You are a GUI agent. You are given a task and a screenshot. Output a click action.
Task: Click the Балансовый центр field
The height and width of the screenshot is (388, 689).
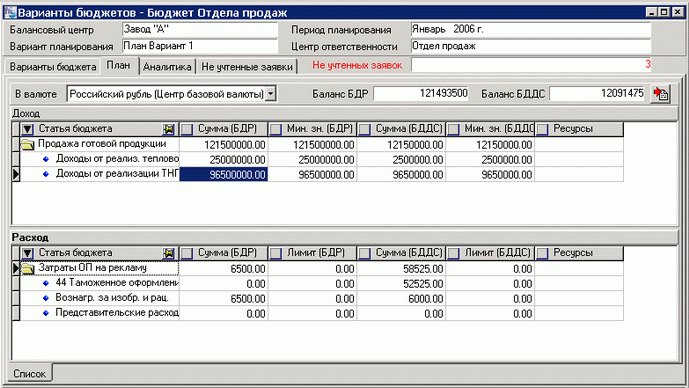200,29
